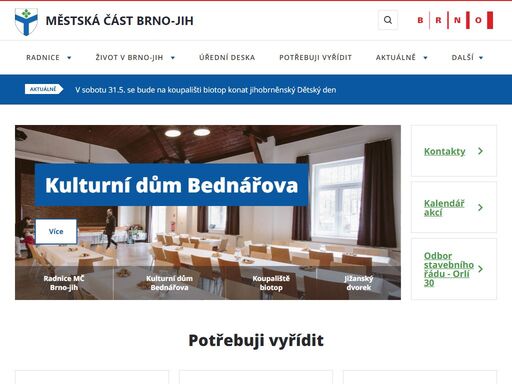Screen dimensions: 512x384
Task: Click the Více button on the slider
Action: tap(56, 231)
